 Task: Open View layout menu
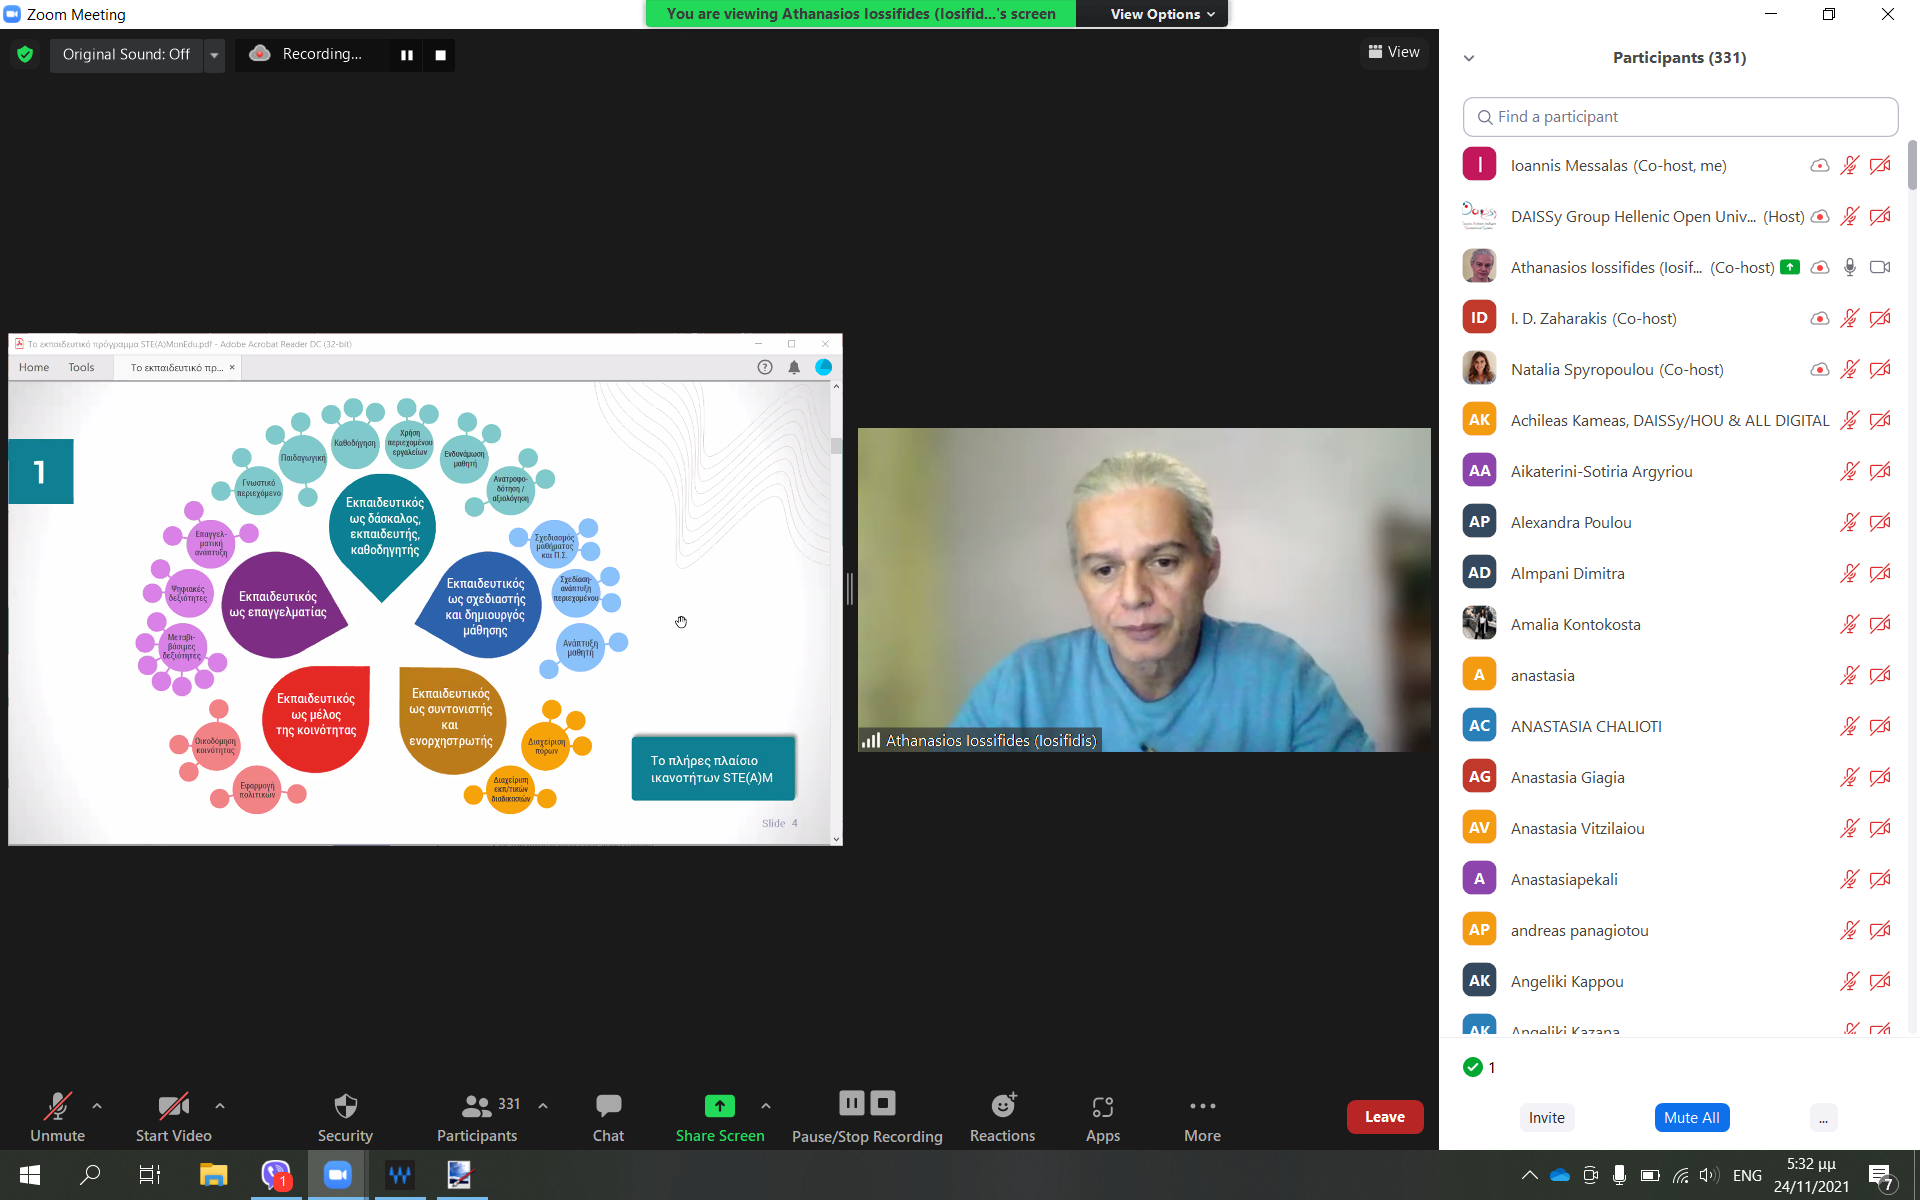[1394, 52]
